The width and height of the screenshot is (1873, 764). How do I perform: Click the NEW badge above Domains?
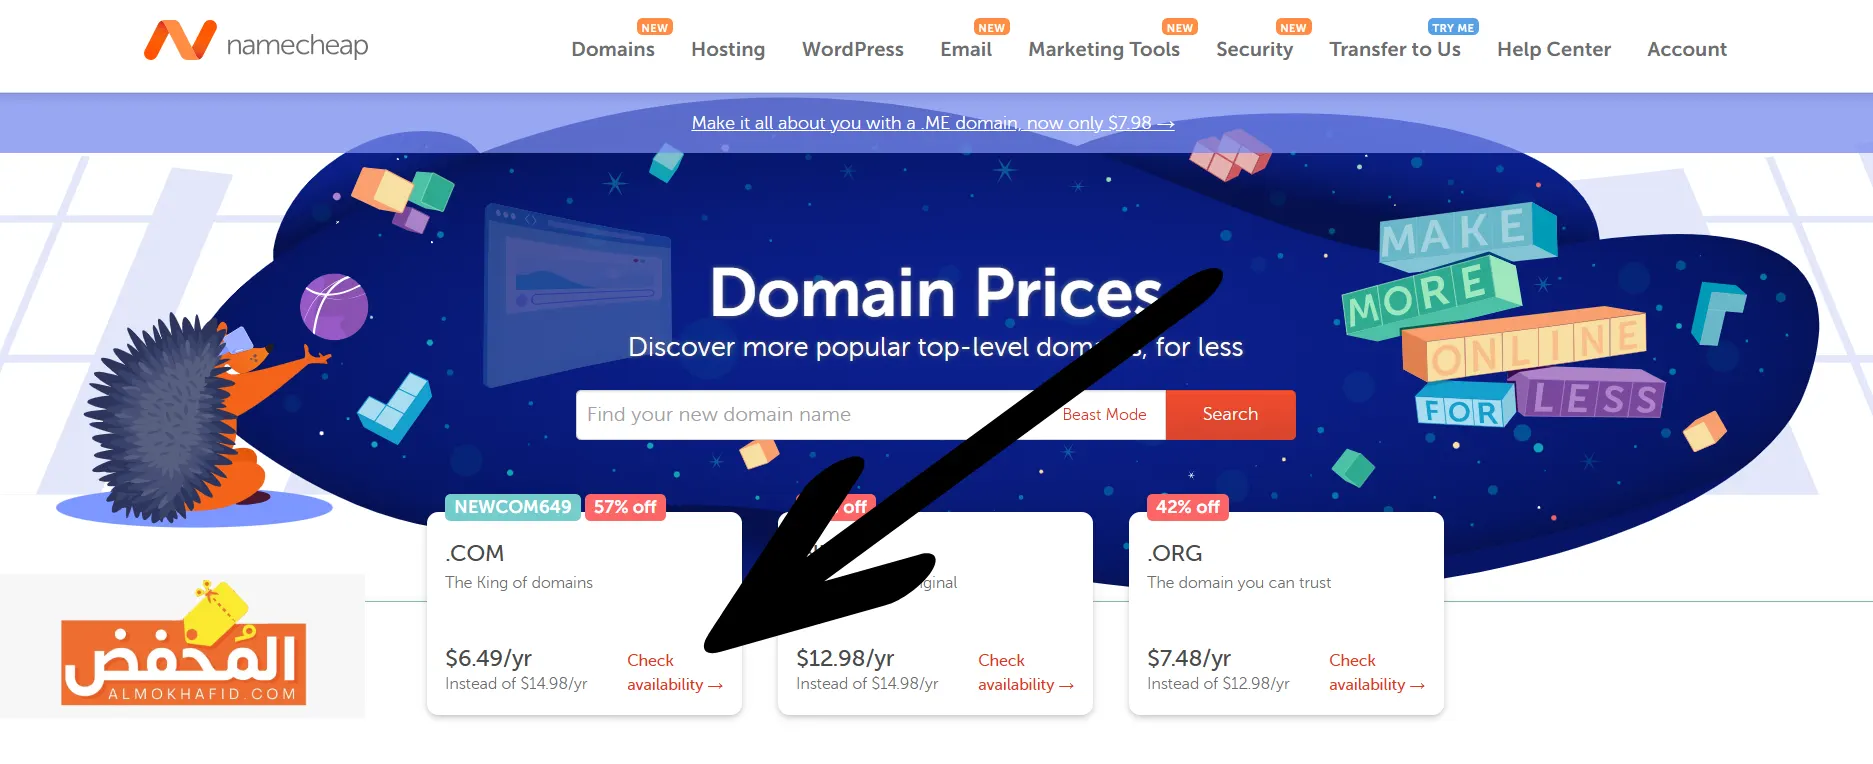coord(655,27)
